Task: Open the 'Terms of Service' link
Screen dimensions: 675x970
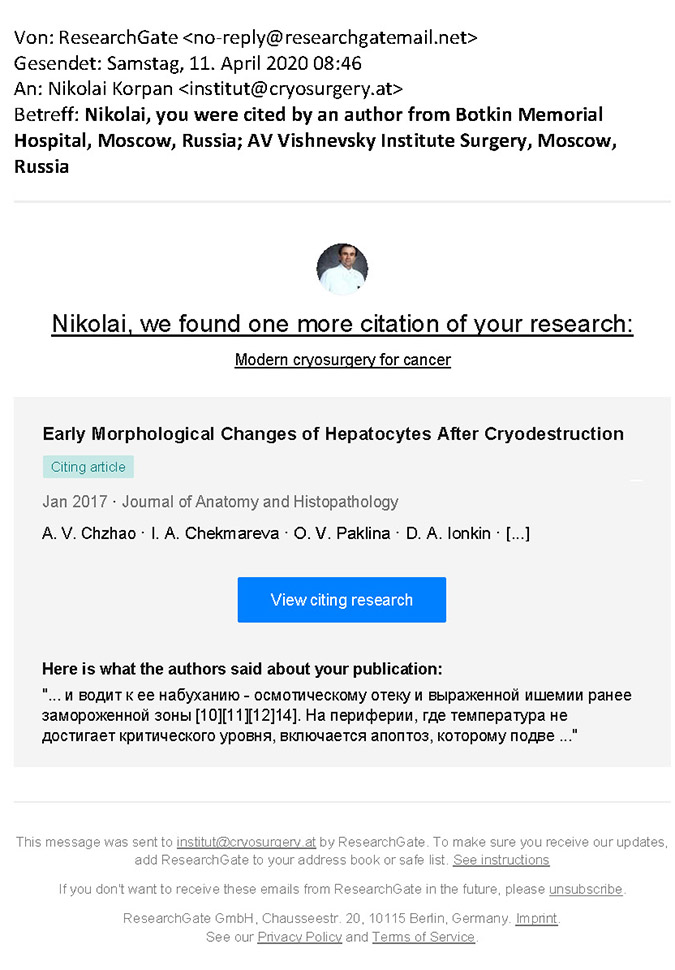Action: coord(424,937)
